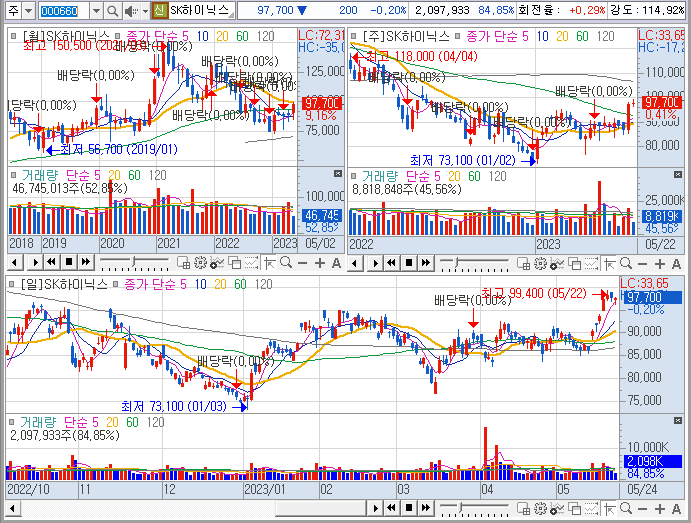
Task: Click stock code input field 000660
Action: pyautogui.click(x=64, y=11)
